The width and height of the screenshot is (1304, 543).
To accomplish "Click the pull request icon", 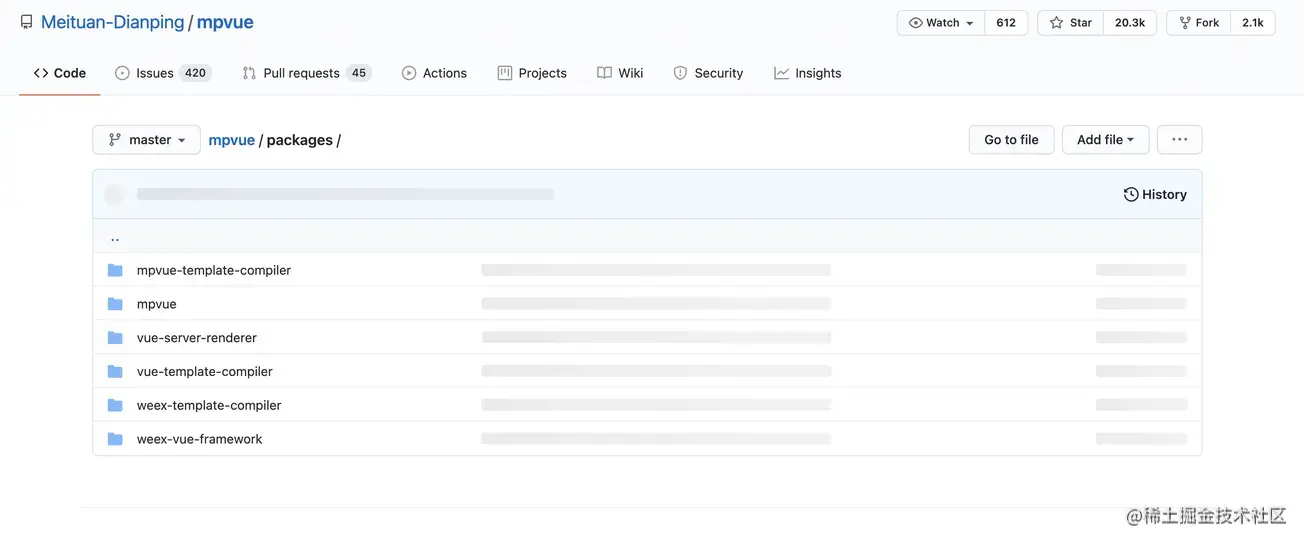I will pyautogui.click(x=249, y=73).
